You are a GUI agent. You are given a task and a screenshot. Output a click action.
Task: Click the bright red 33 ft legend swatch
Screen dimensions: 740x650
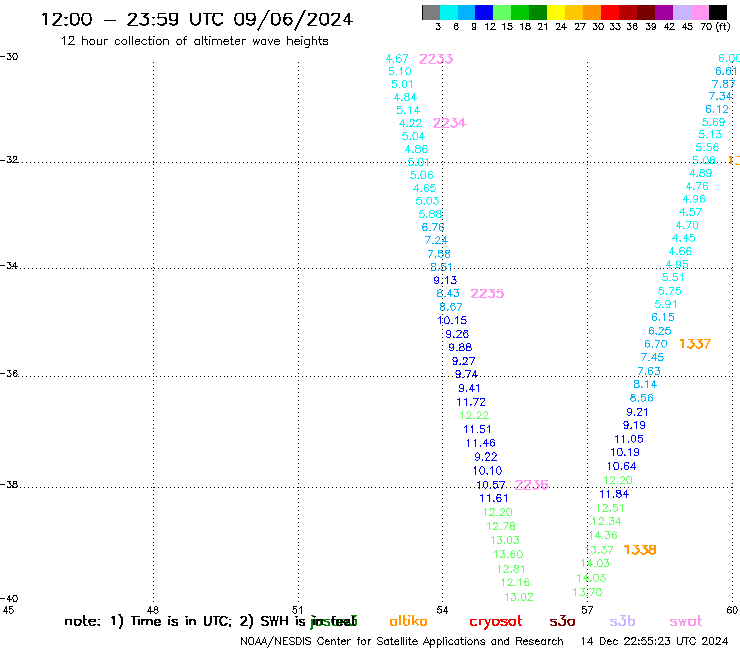pyautogui.click(x=609, y=12)
